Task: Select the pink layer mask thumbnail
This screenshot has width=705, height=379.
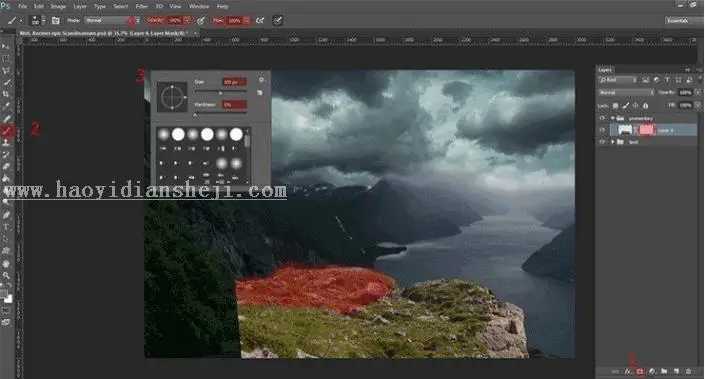Action: click(x=646, y=130)
